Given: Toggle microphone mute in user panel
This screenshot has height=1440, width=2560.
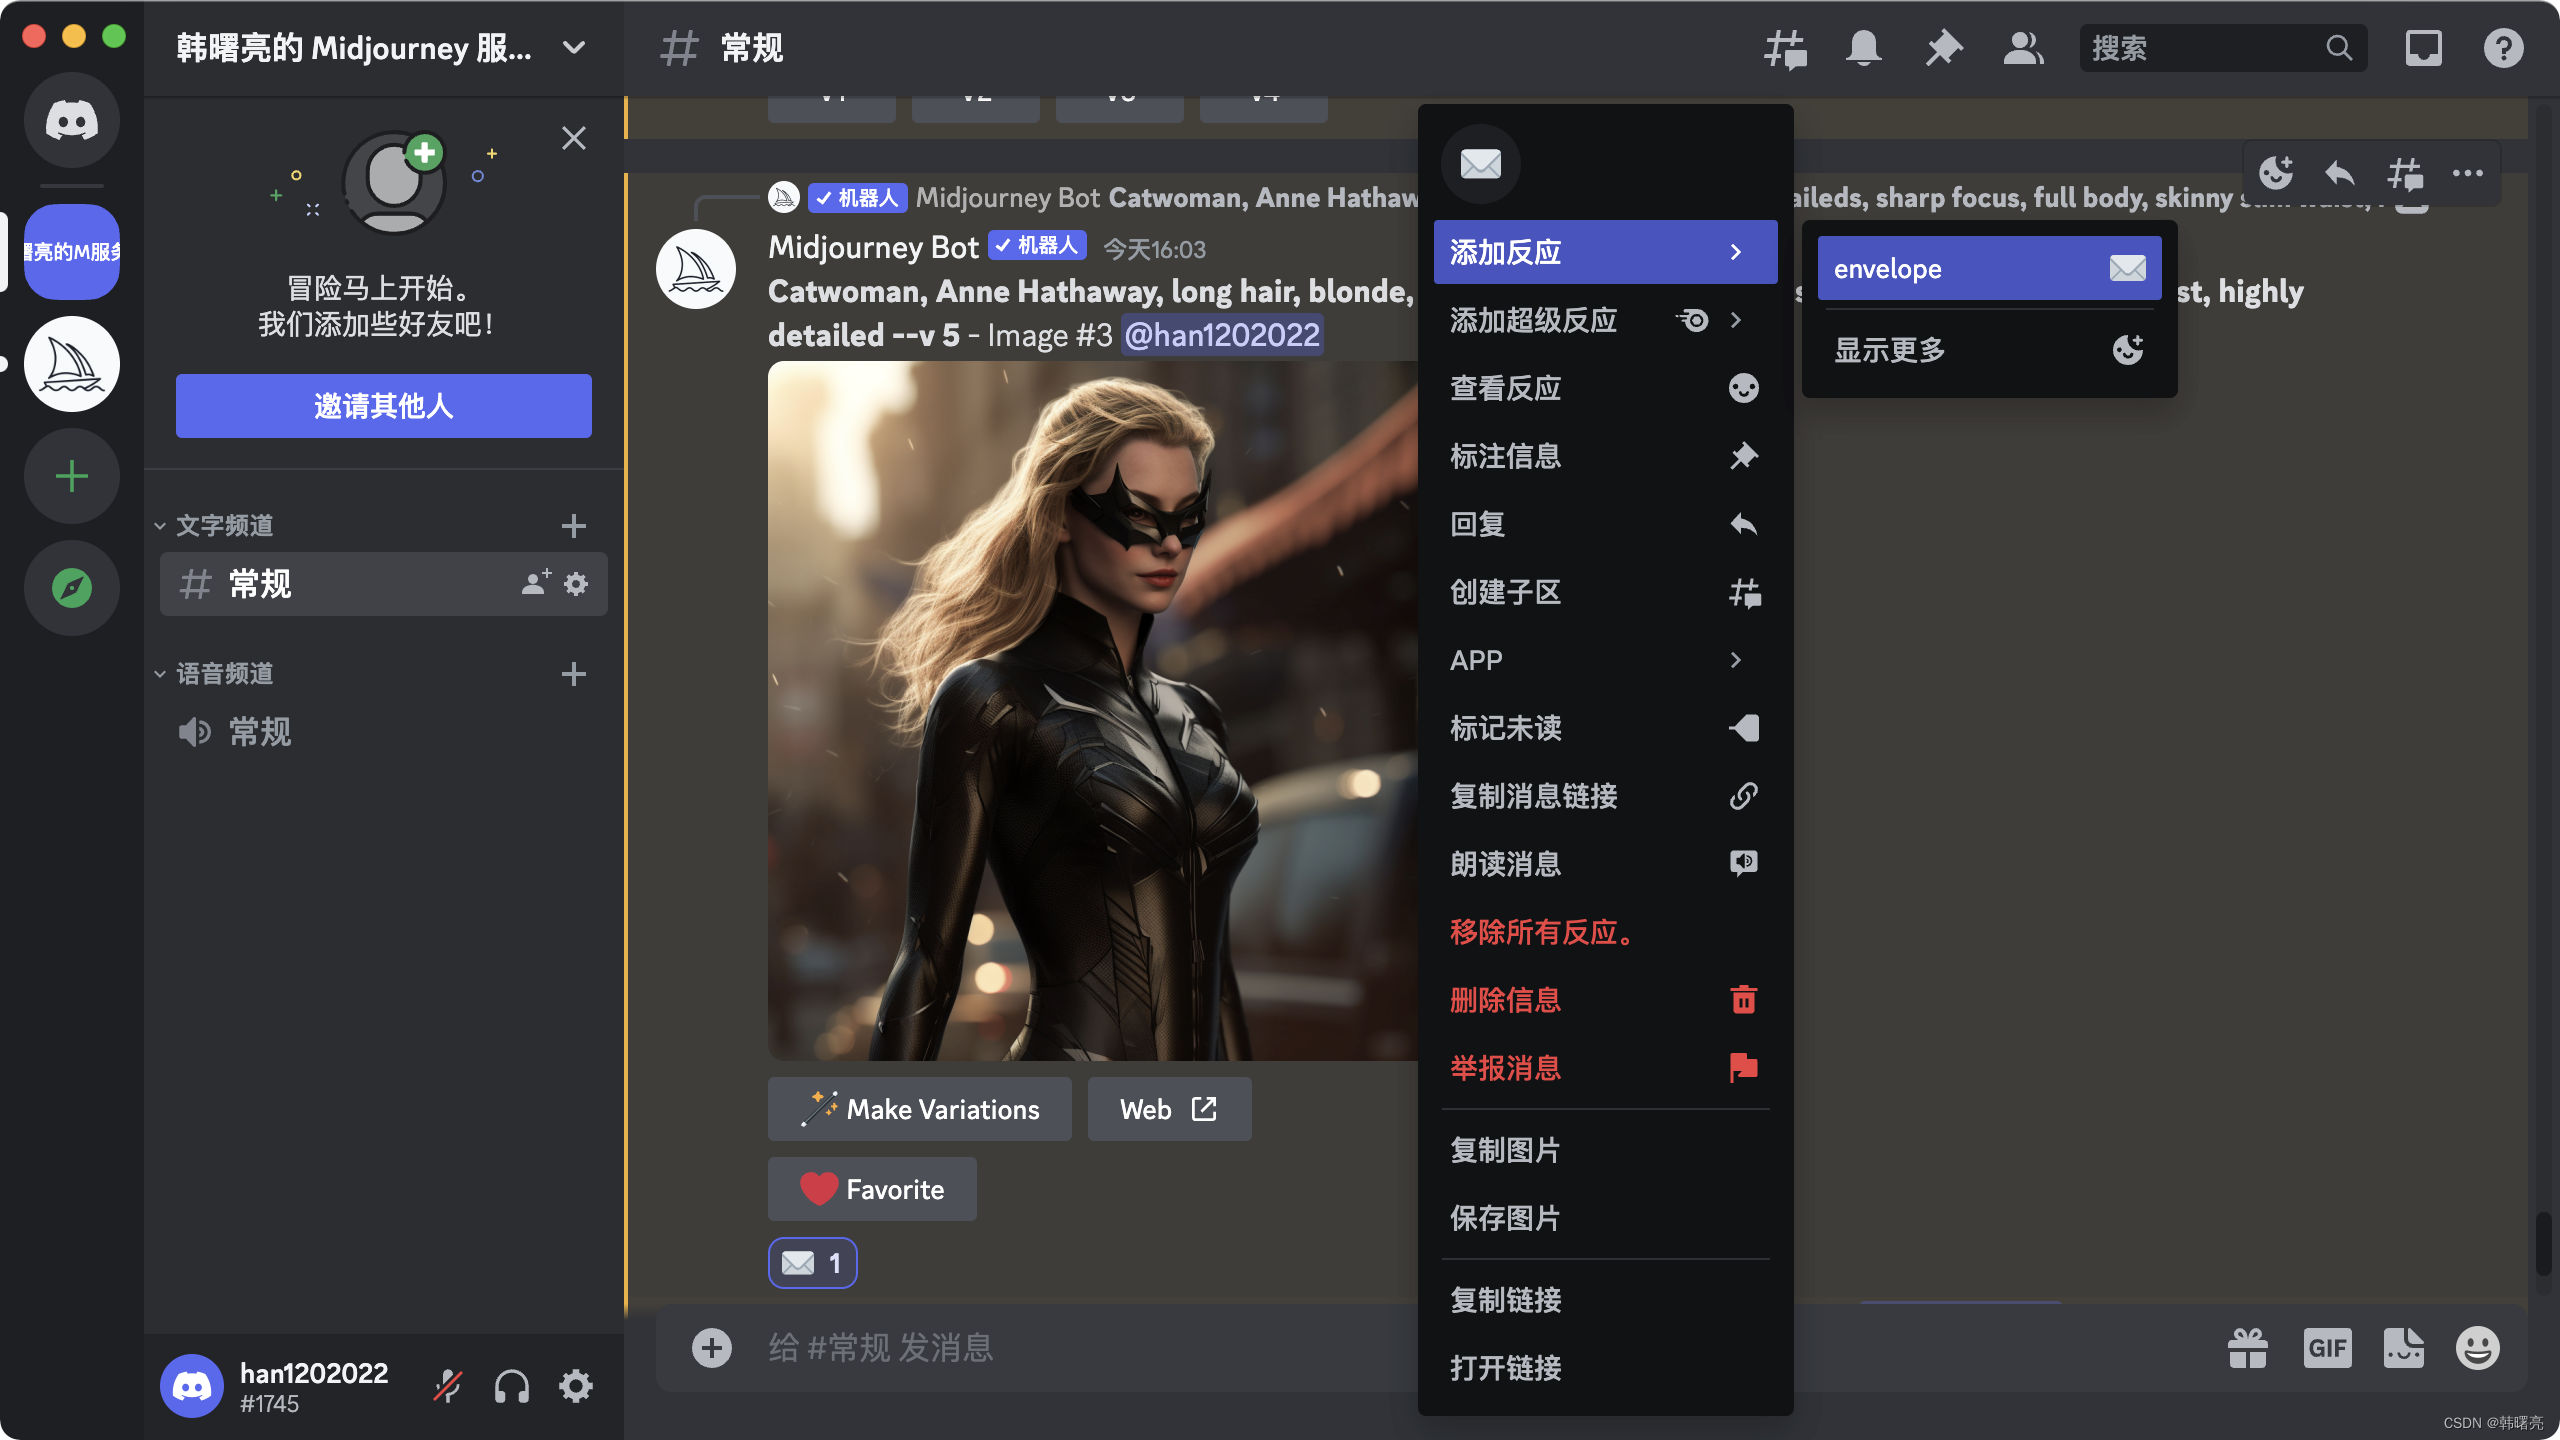Looking at the screenshot, I should pyautogui.click(x=448, y=1387).
